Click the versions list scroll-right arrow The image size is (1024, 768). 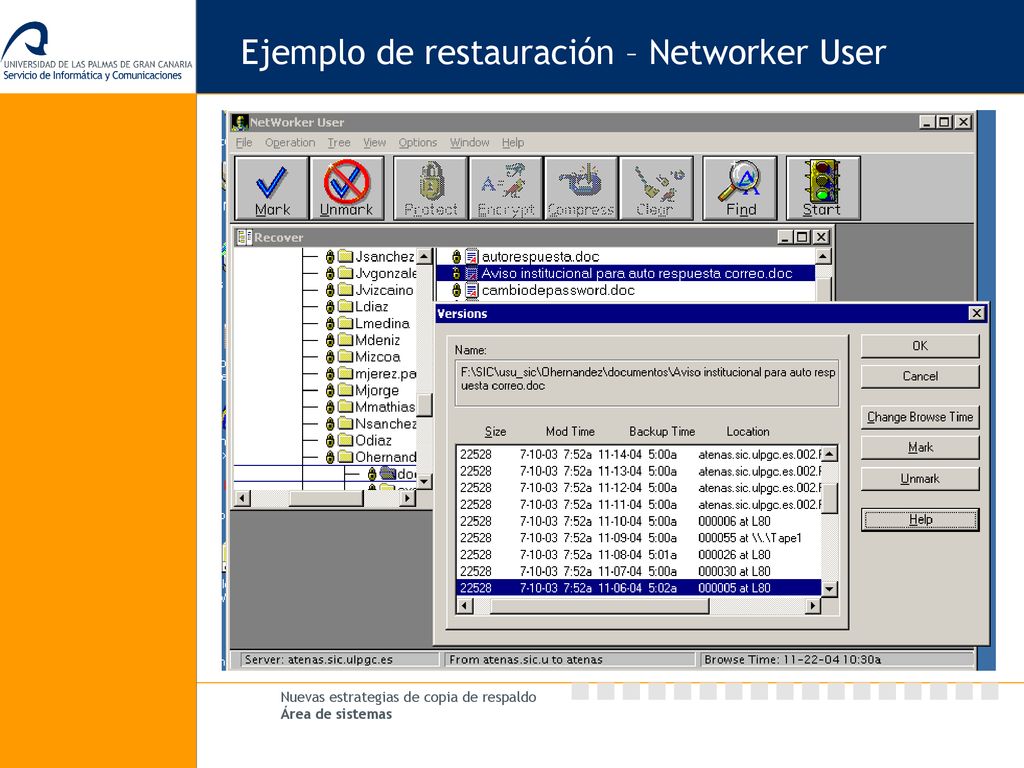coord(812,606)
